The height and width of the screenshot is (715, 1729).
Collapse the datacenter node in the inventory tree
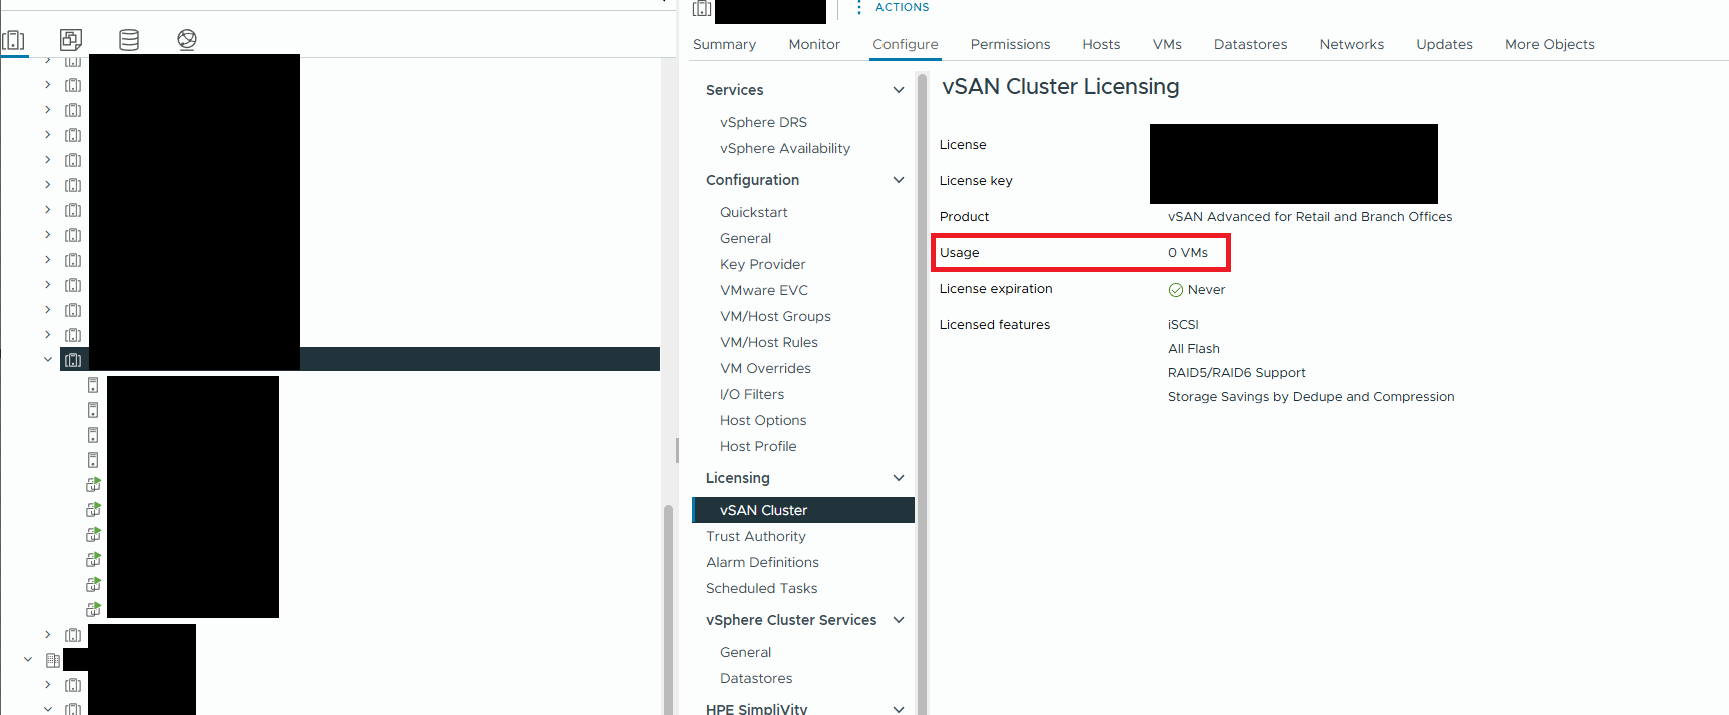pos(28,660)
